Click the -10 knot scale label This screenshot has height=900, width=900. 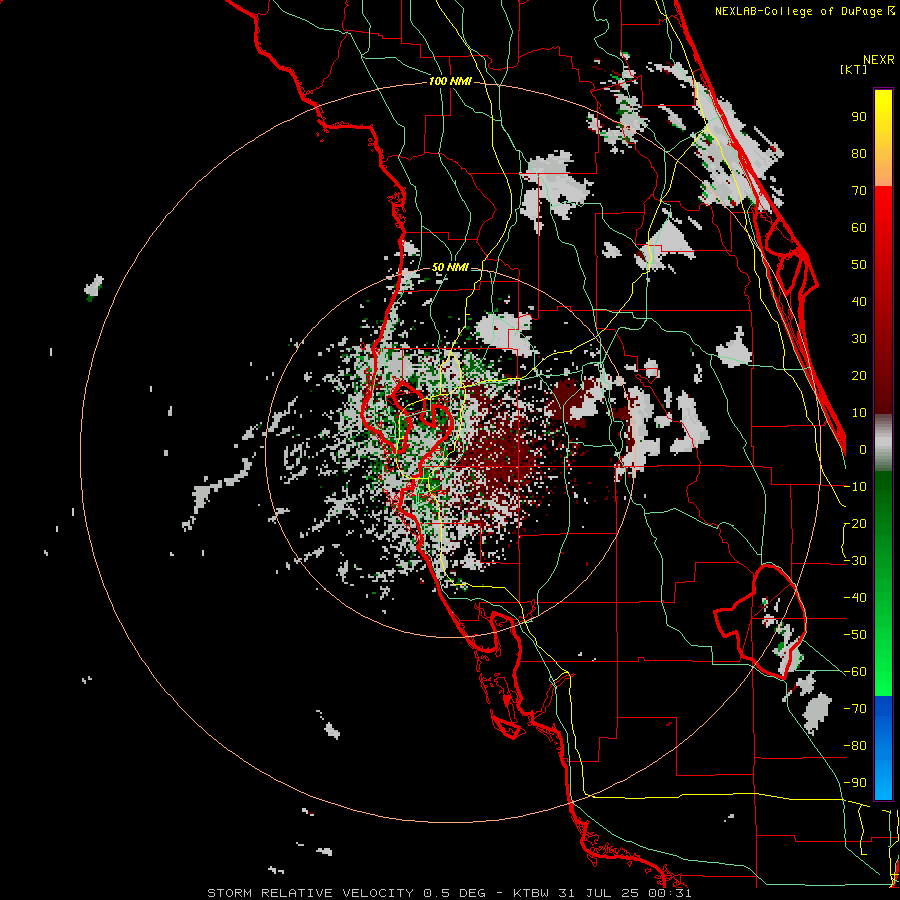855,487
